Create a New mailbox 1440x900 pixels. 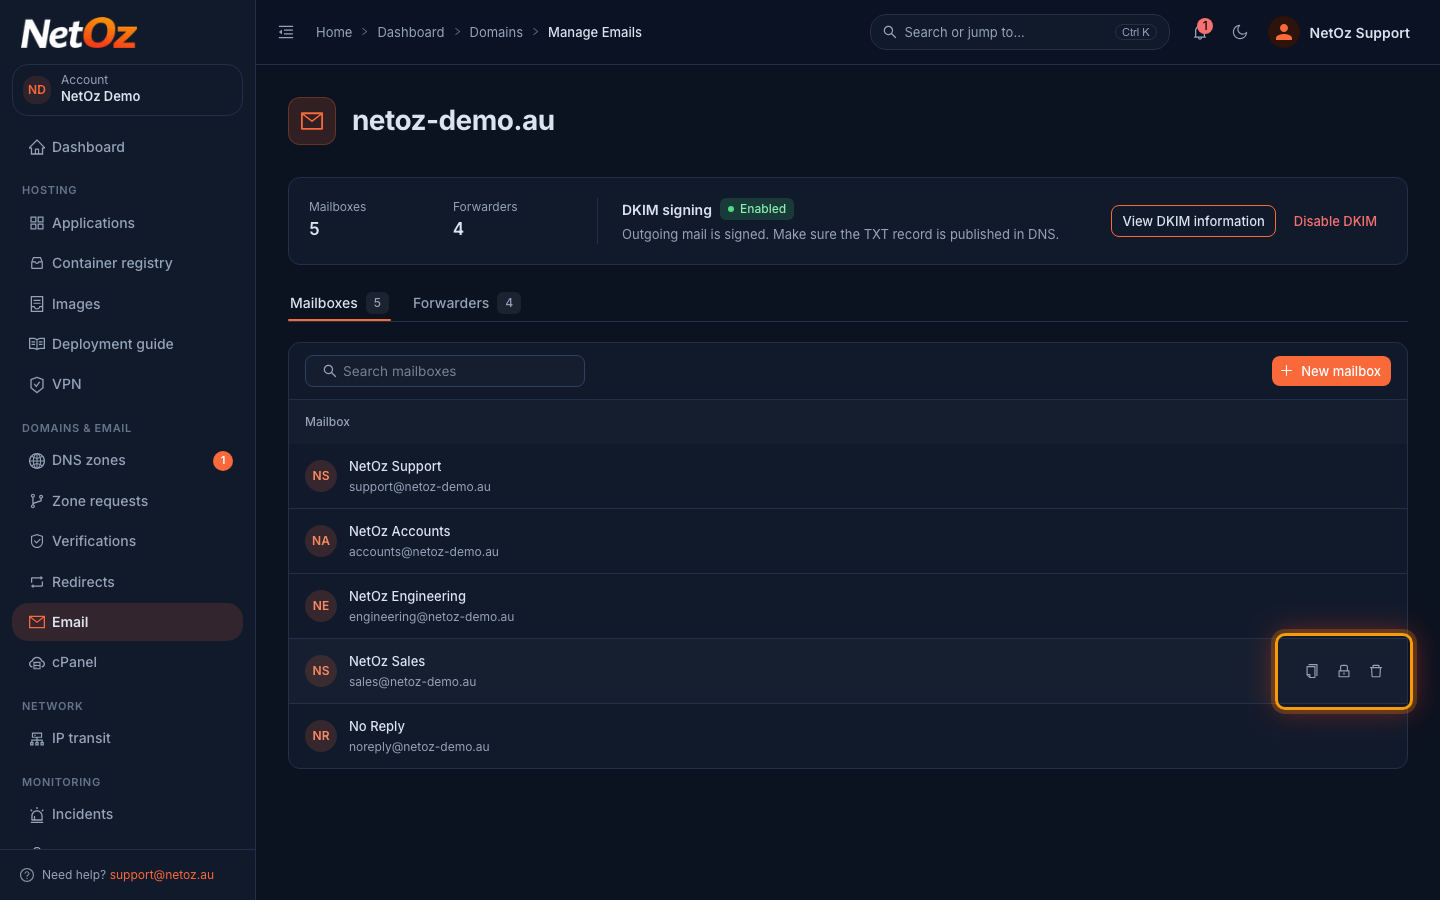tap(1331, 371)
